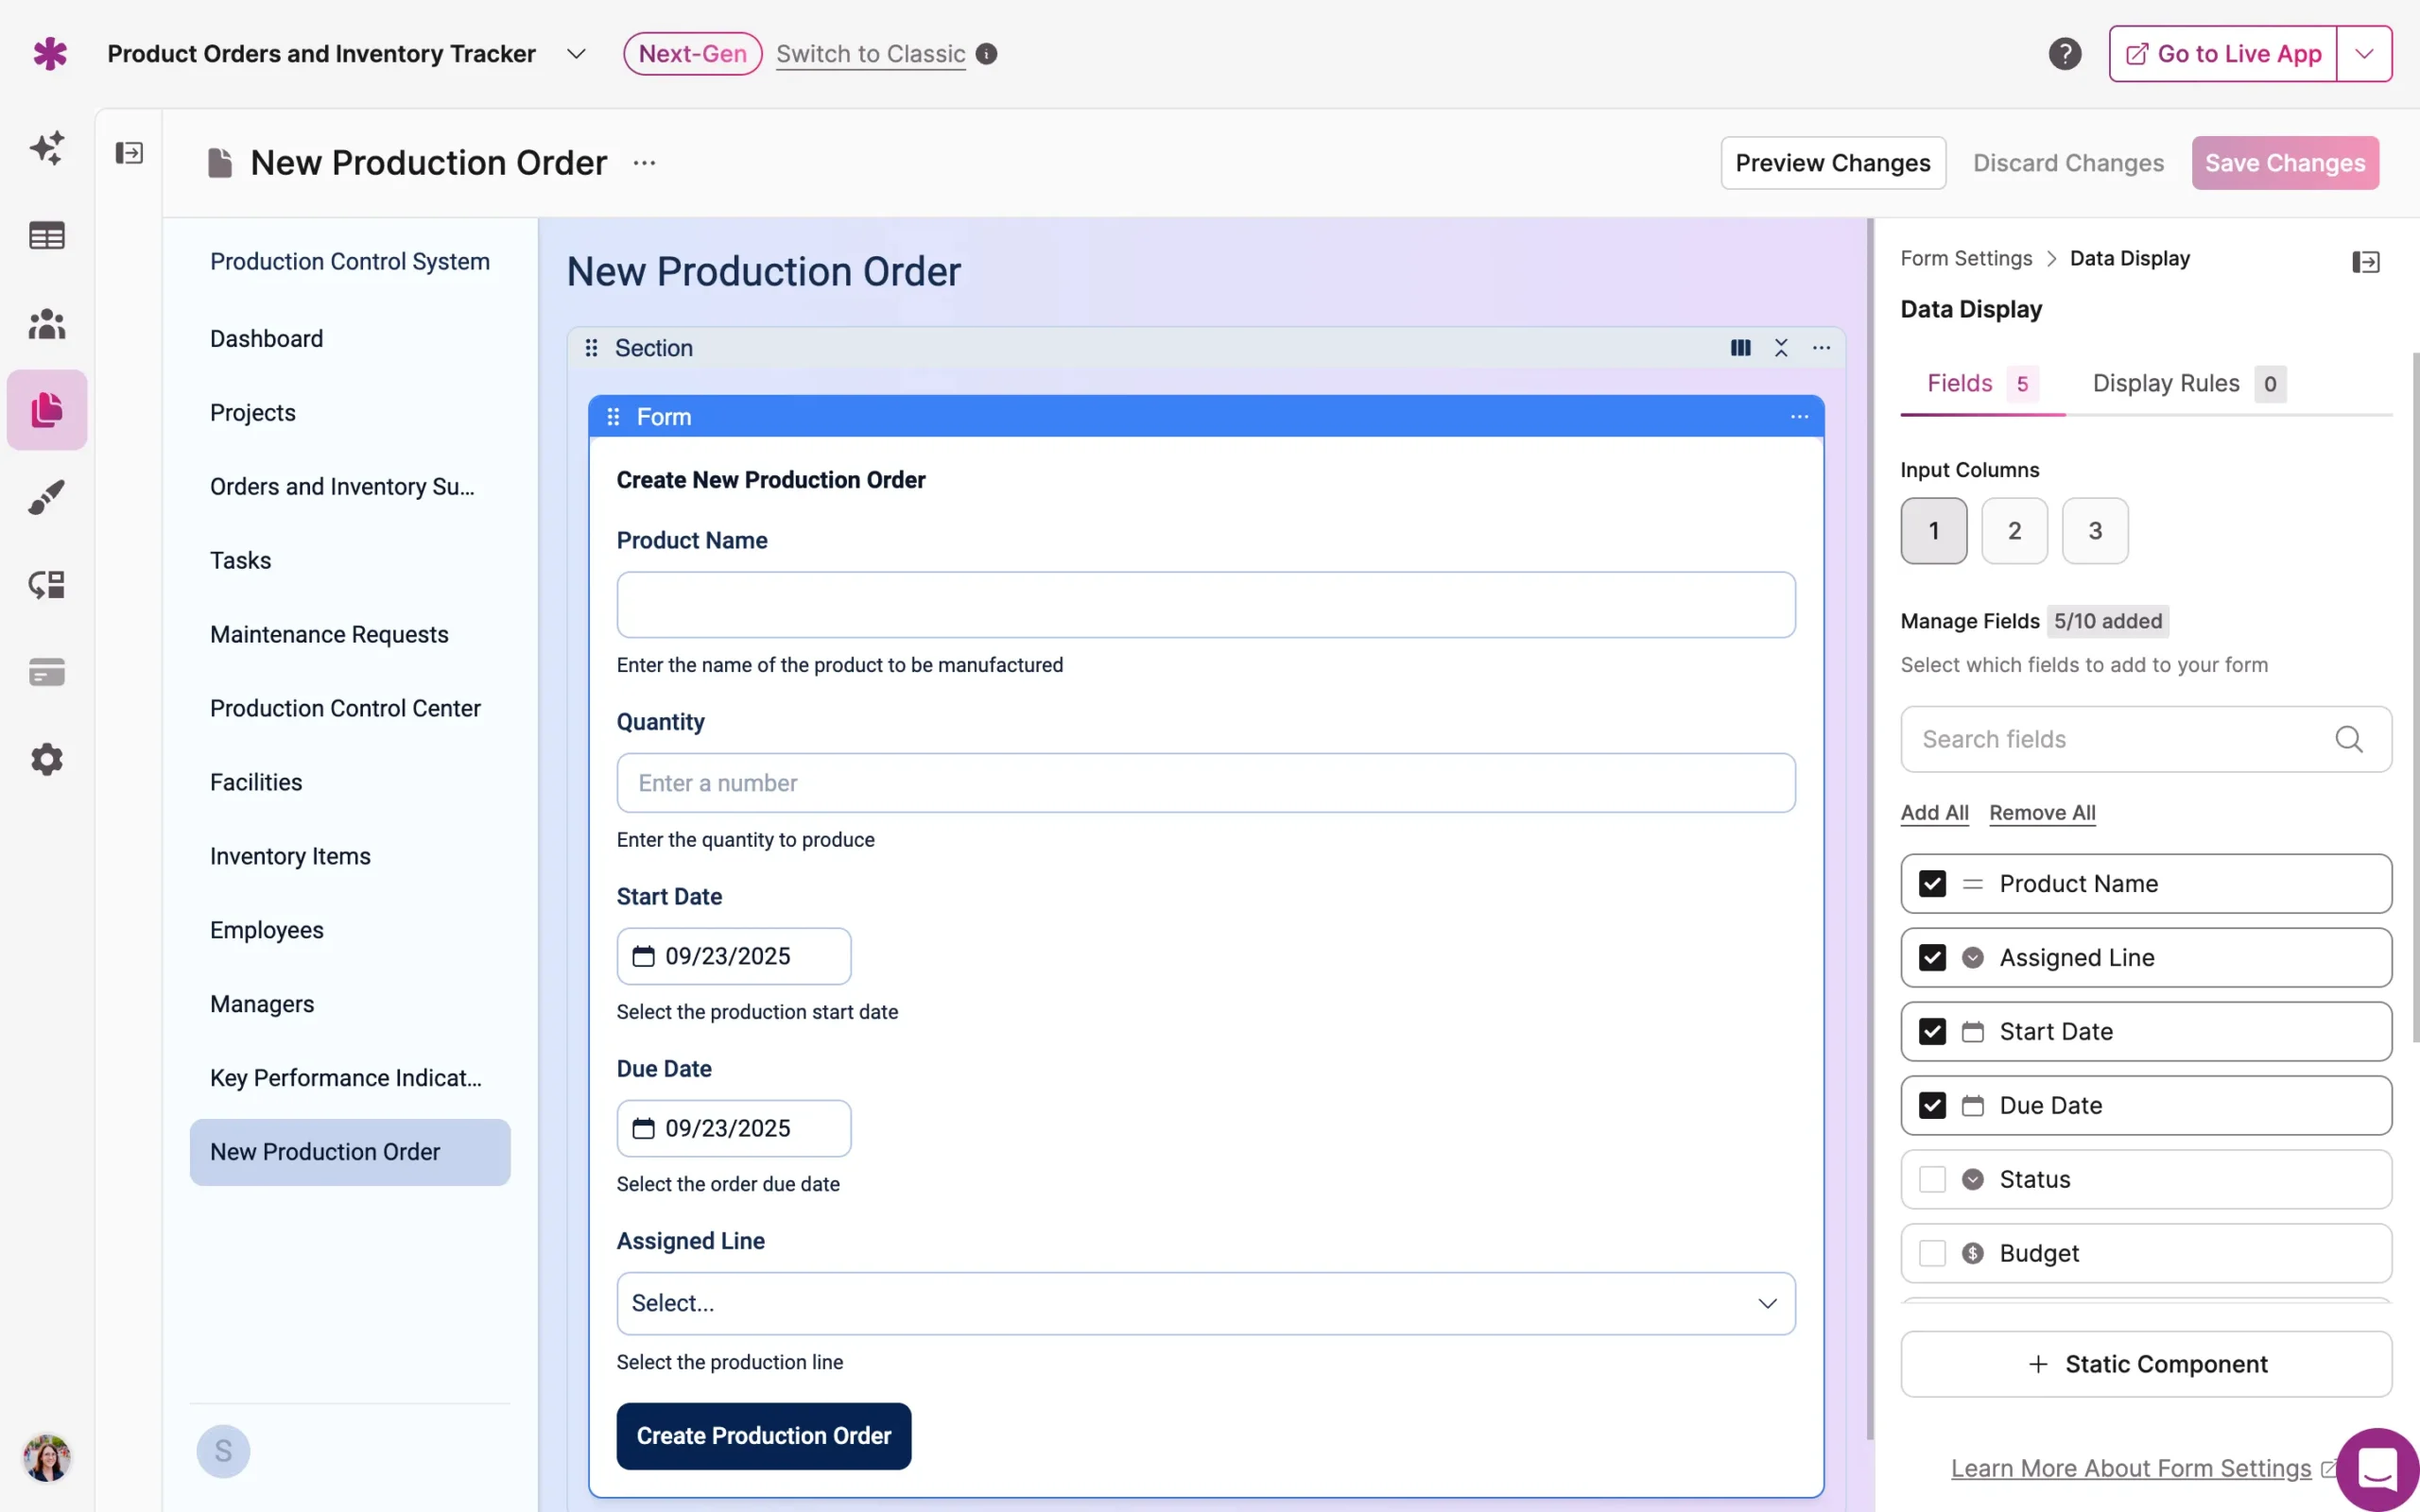Enable the Status field checkbox
Viewport: 2420px width, 1512px height.
1932,1180
